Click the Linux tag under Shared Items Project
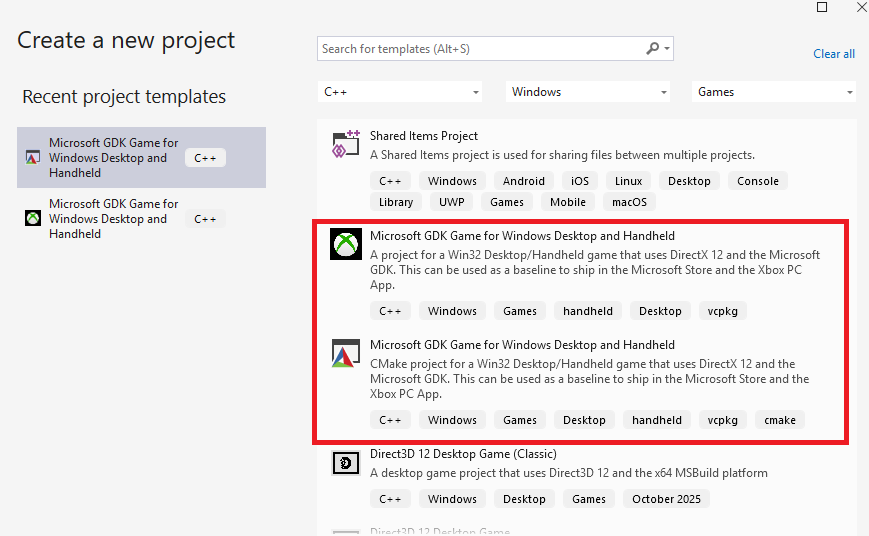869x536 pixels. [x=628, y=181]
